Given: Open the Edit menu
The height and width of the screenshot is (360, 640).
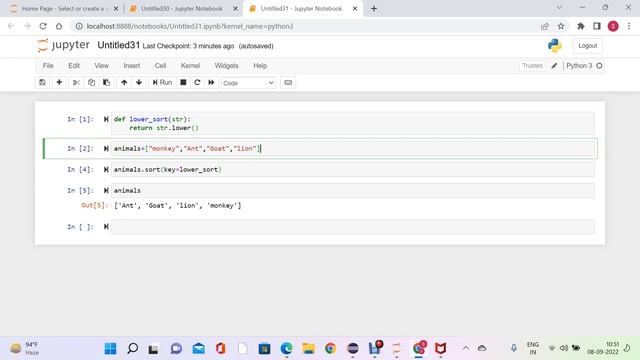Looking at the screenshot, I should (x=74, y=65).
